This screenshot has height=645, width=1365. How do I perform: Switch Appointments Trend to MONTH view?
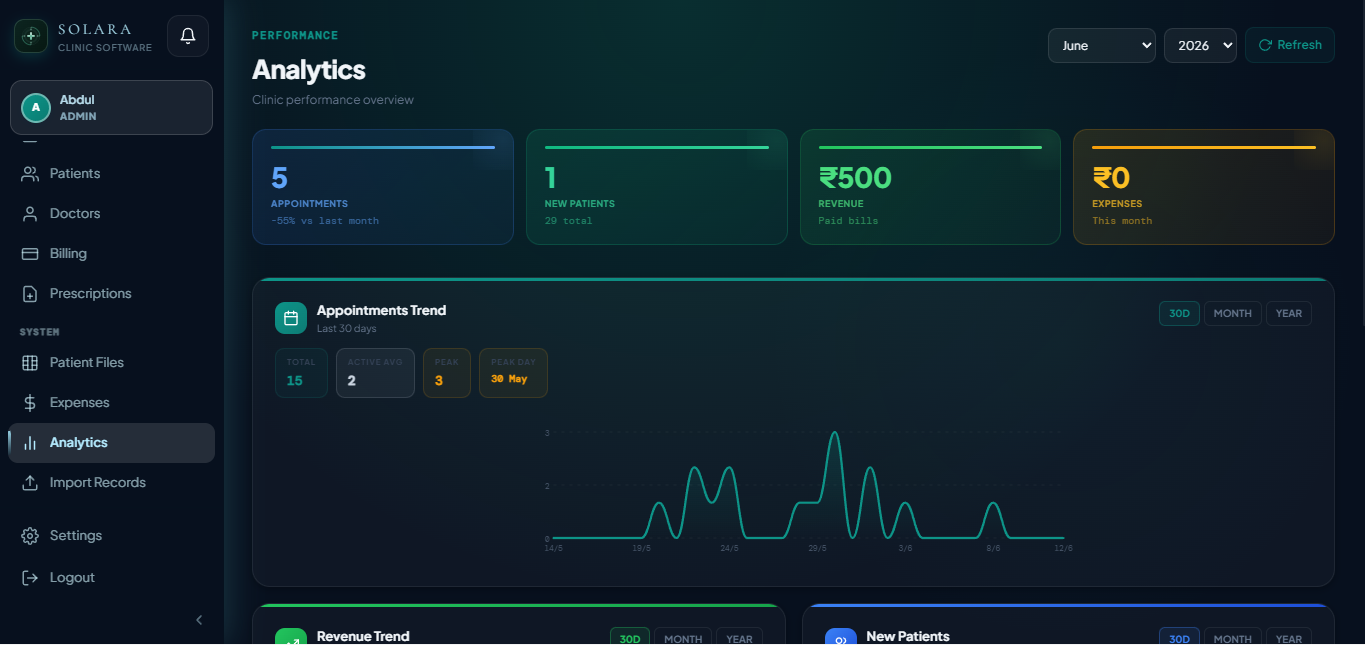(1232, 313)
